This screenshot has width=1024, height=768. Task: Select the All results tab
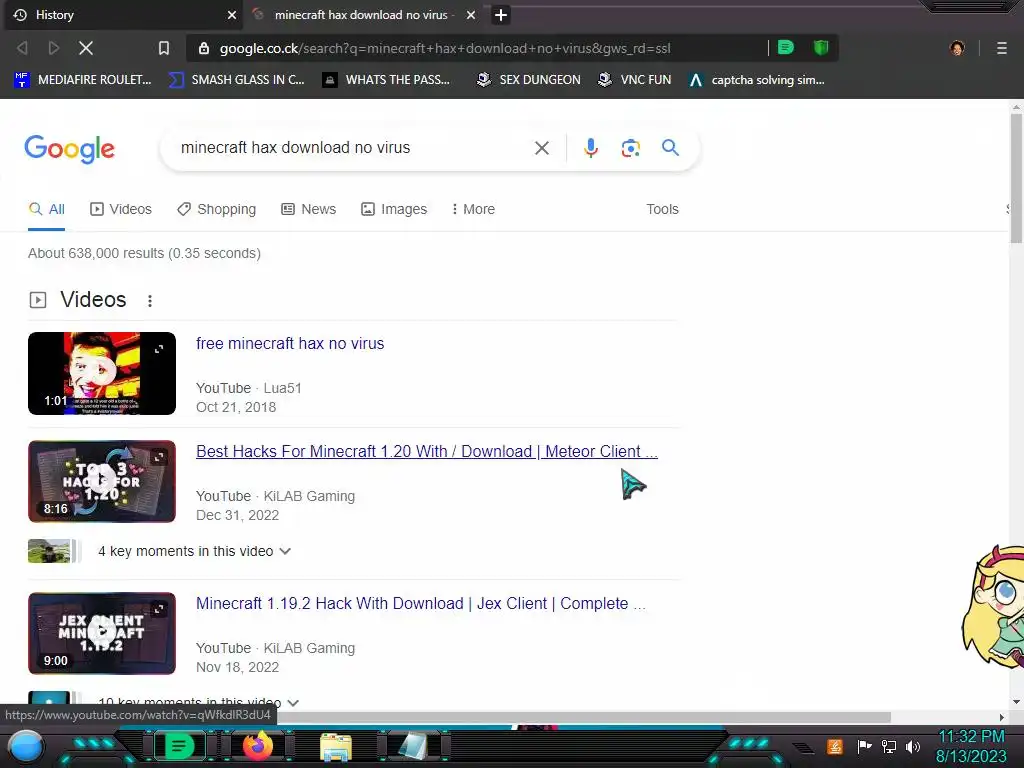tap(46, 209)
